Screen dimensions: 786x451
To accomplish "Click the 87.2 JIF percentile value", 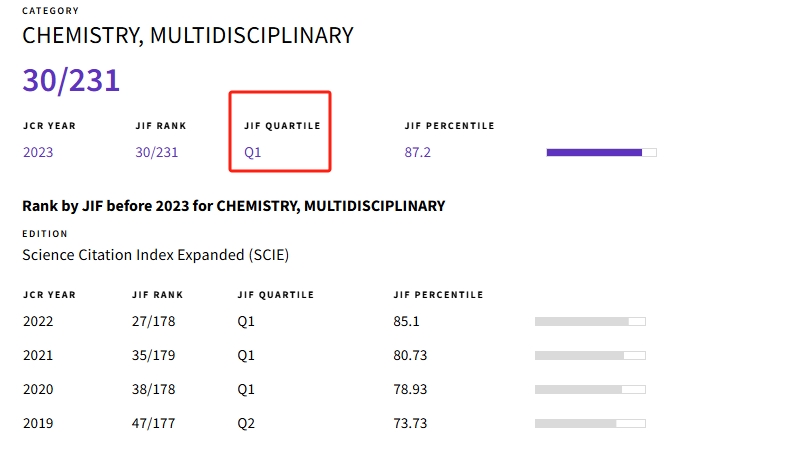I will [418, 153].
